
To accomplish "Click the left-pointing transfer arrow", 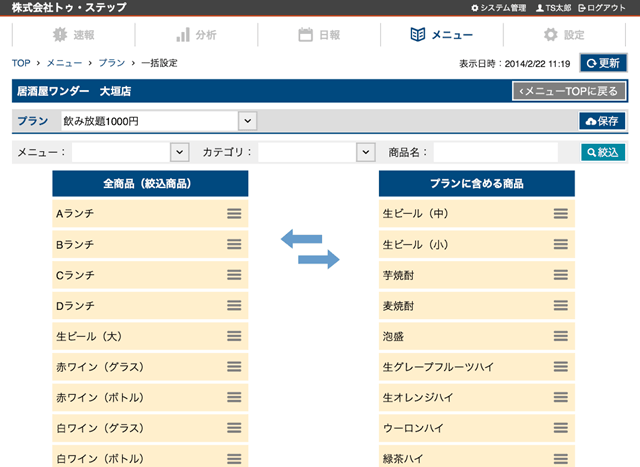I will click(300, 238).
